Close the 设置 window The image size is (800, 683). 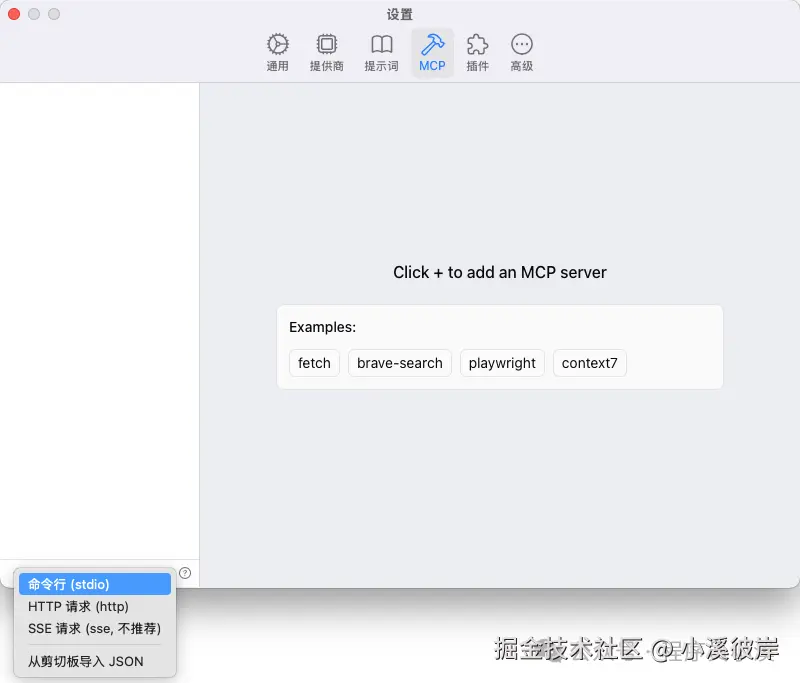click(x=12, y=14)
